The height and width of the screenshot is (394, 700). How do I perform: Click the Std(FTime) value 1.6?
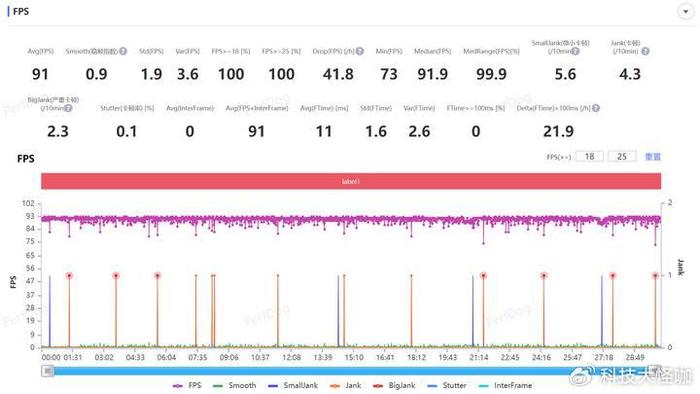376,131
